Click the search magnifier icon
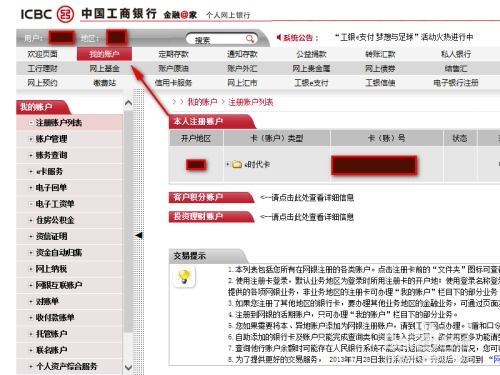 pyautogui.click(x=250, y=39)
